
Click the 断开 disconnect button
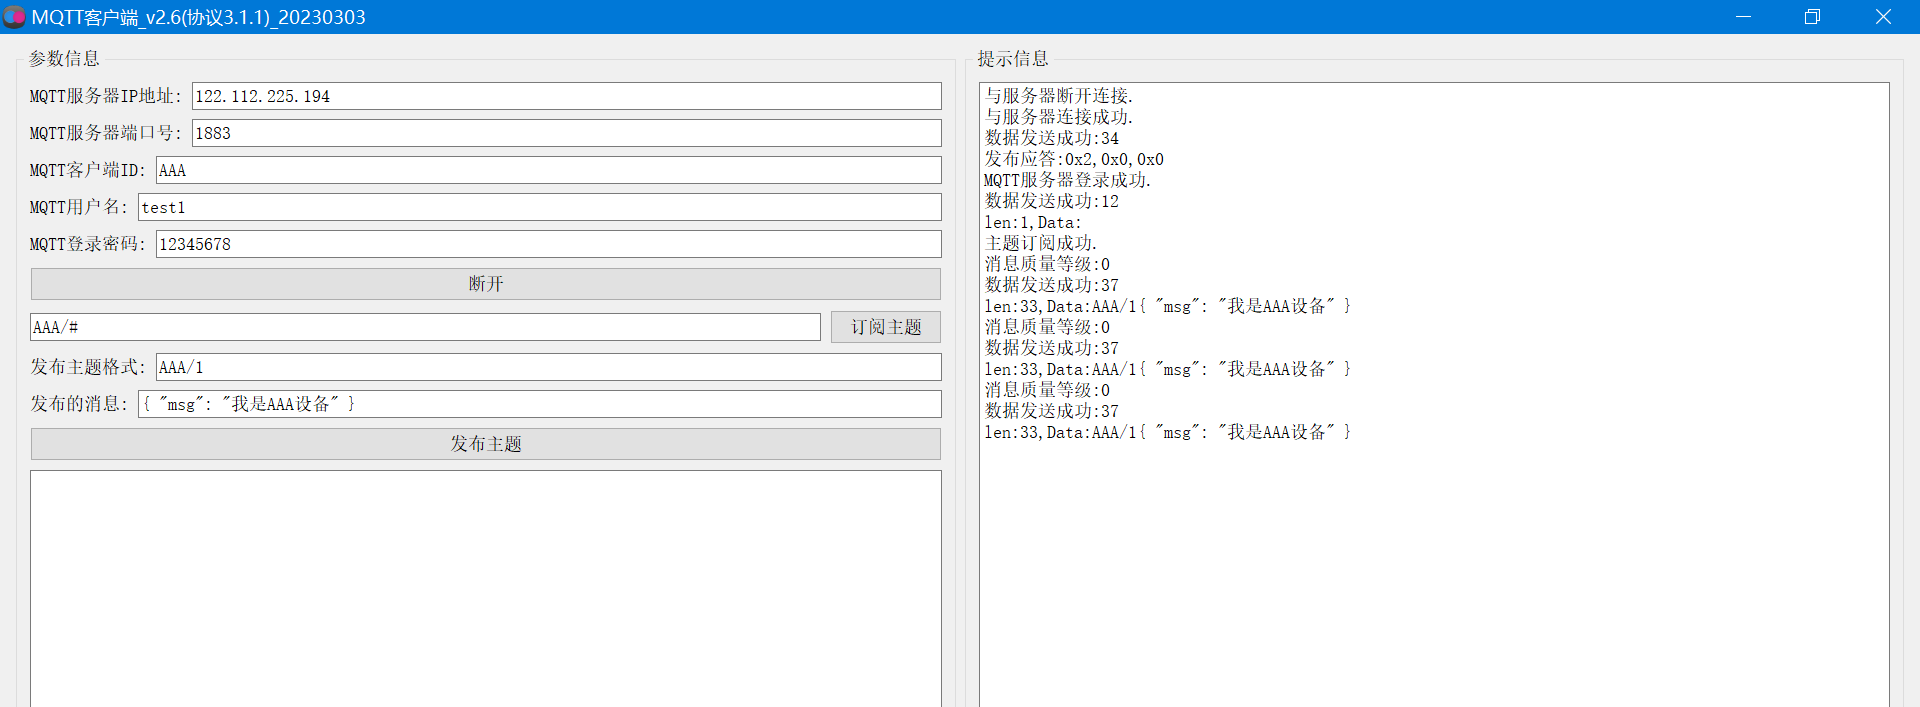pos(486,284)
